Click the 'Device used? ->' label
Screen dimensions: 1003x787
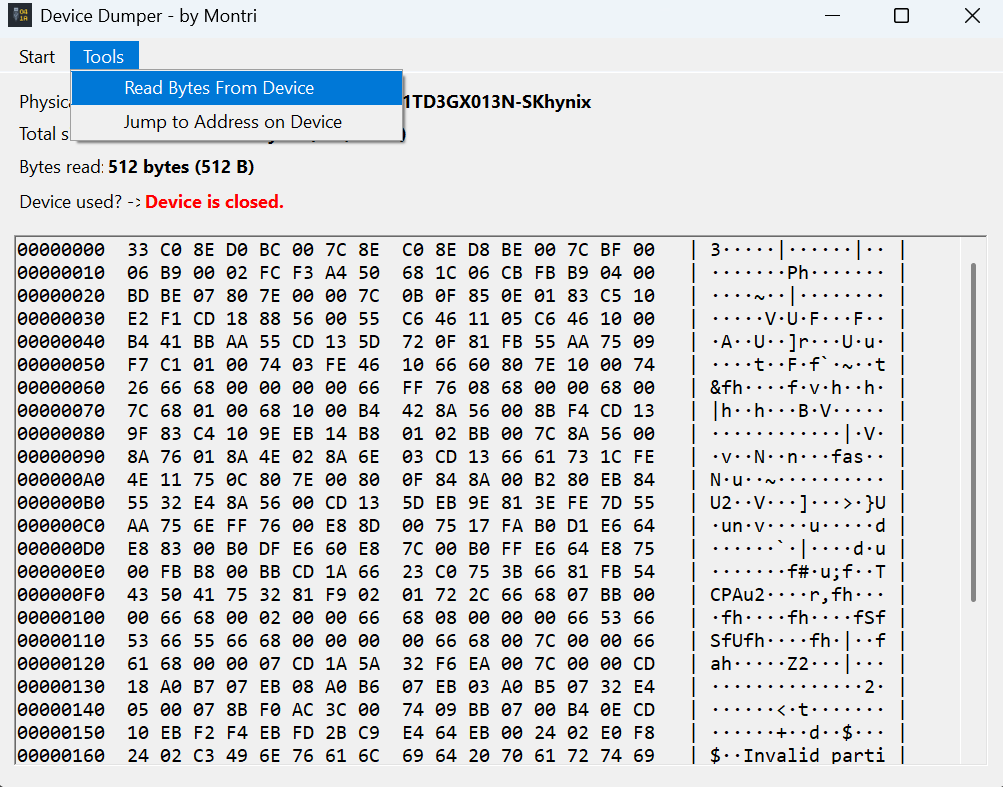[x=81, y=202]
